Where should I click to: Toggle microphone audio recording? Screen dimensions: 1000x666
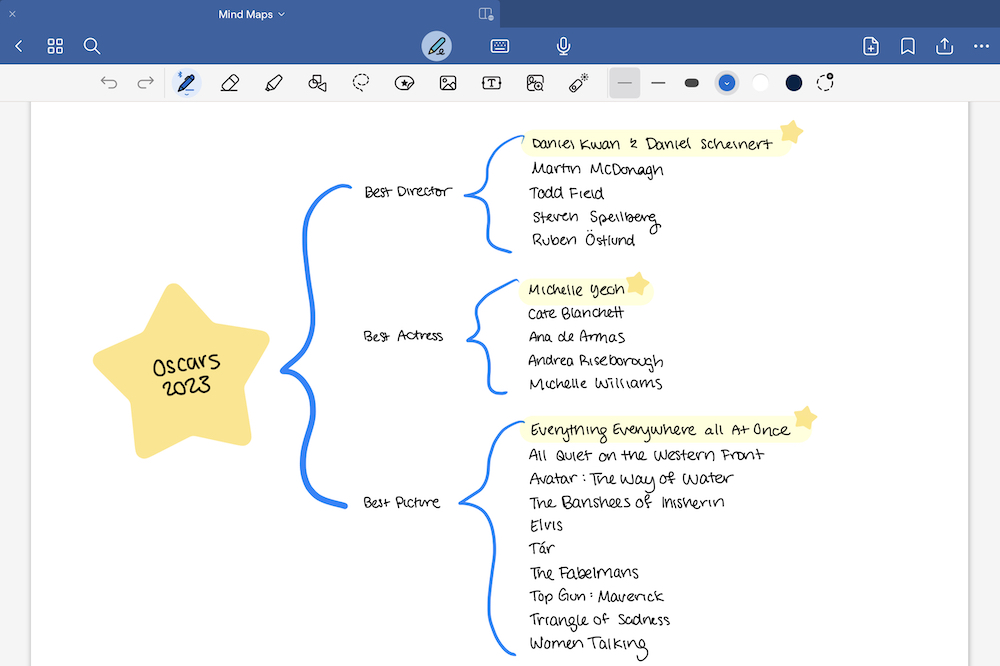coord(563,46)
